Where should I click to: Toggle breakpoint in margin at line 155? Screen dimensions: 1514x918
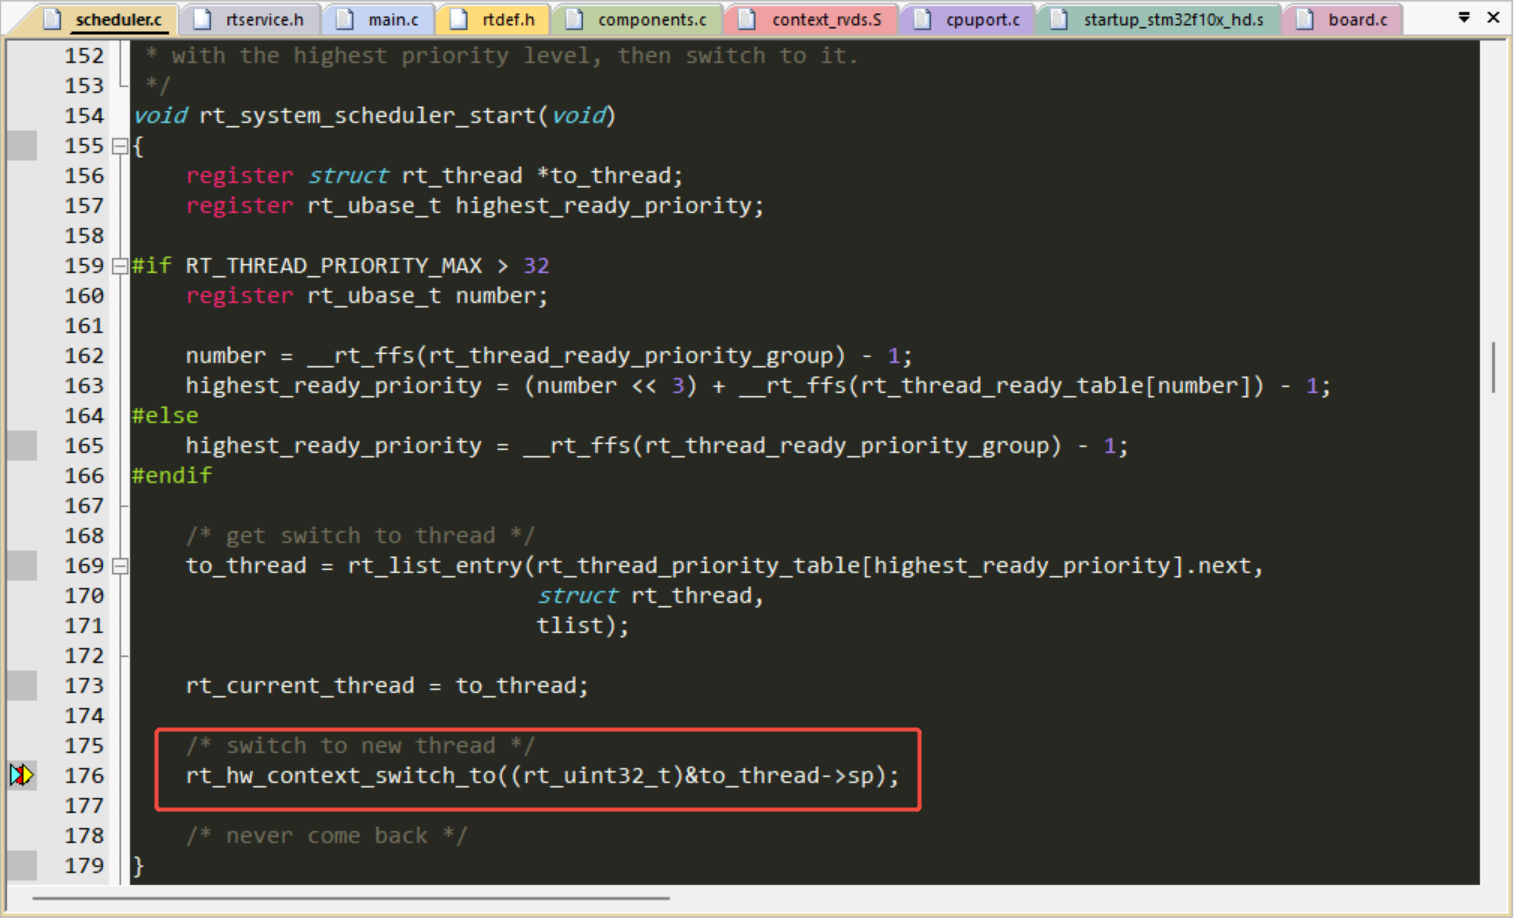tap(22, 146)
